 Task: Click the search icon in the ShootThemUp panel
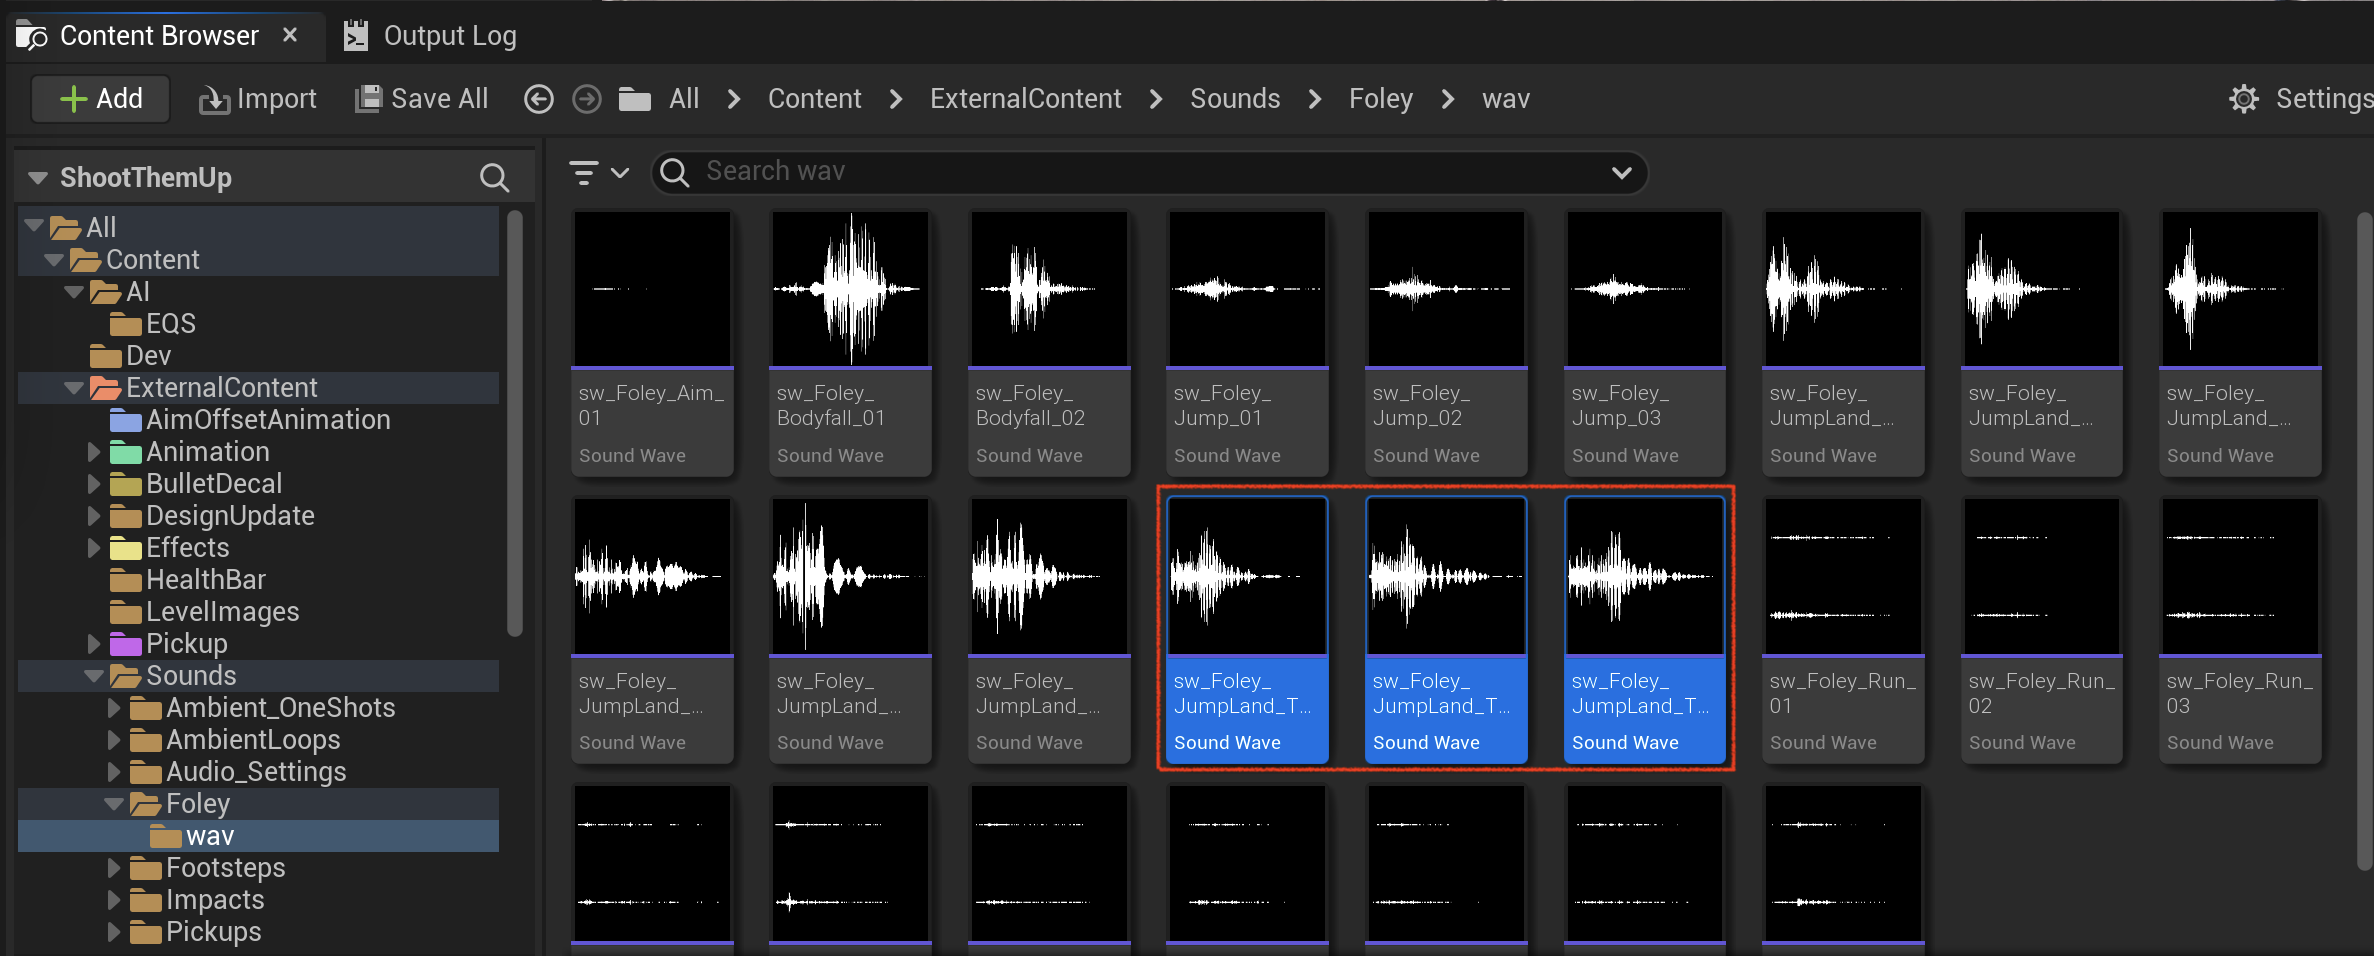[x=494, y=178]
